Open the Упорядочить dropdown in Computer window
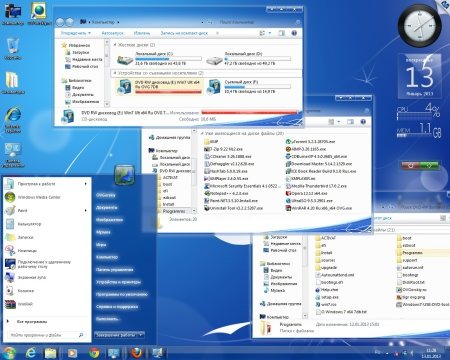Viewport: 450px width, 360px height. 76,33
